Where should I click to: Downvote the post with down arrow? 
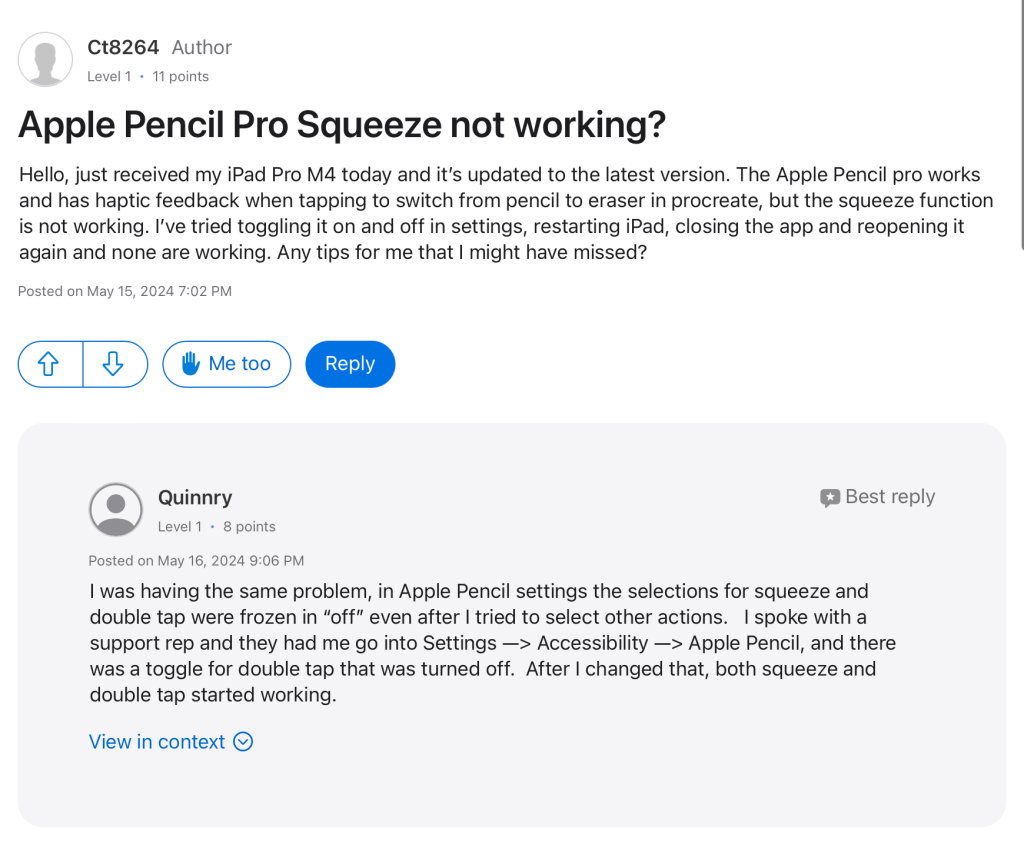point(114,364)
